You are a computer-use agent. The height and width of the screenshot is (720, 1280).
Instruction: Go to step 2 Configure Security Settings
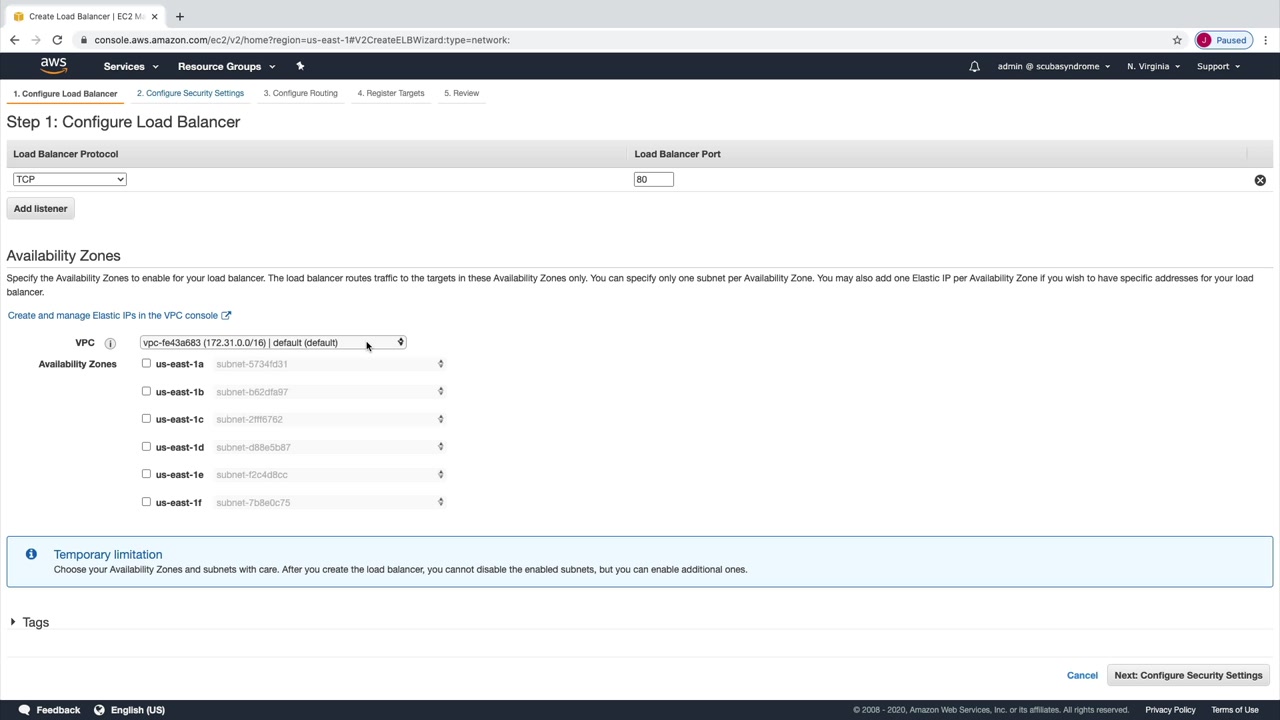coord(190,93)
